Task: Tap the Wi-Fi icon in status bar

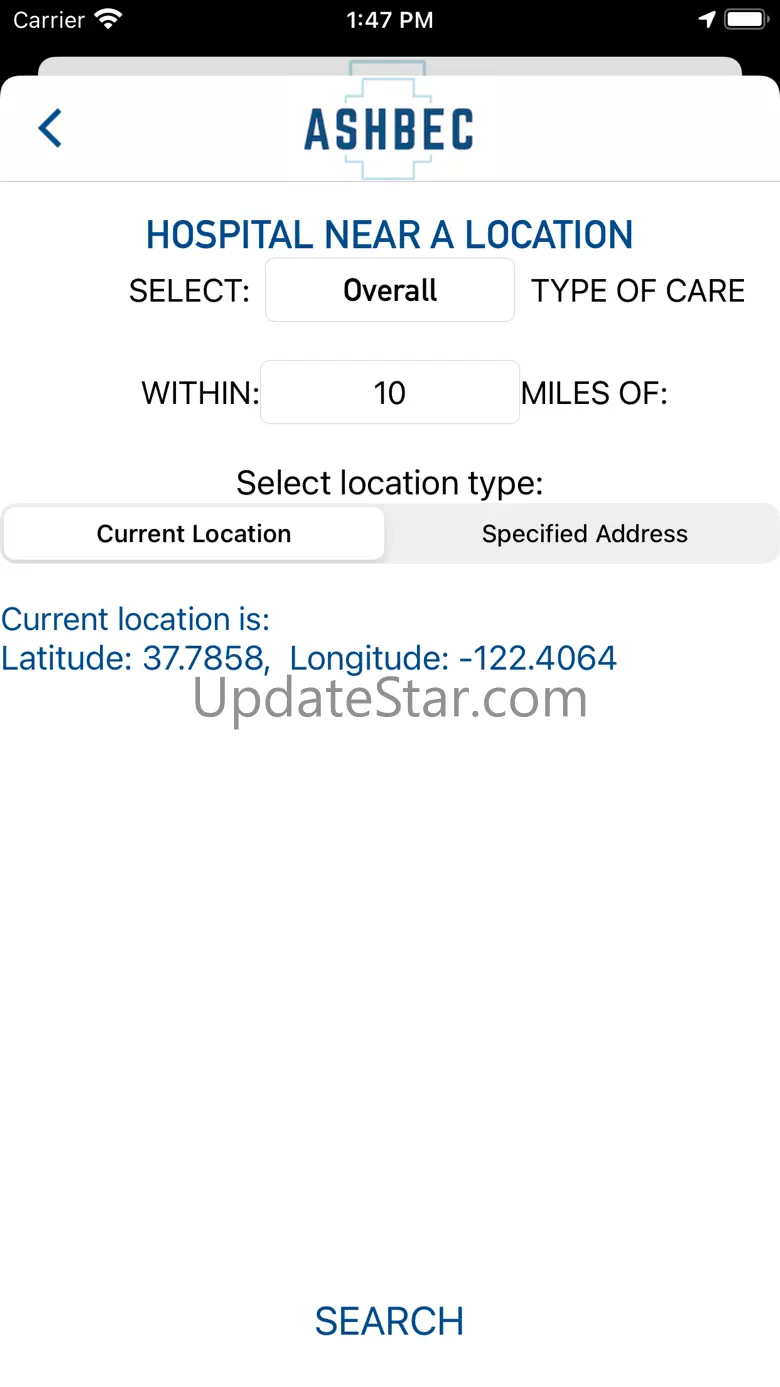Action: pos(108,19)
